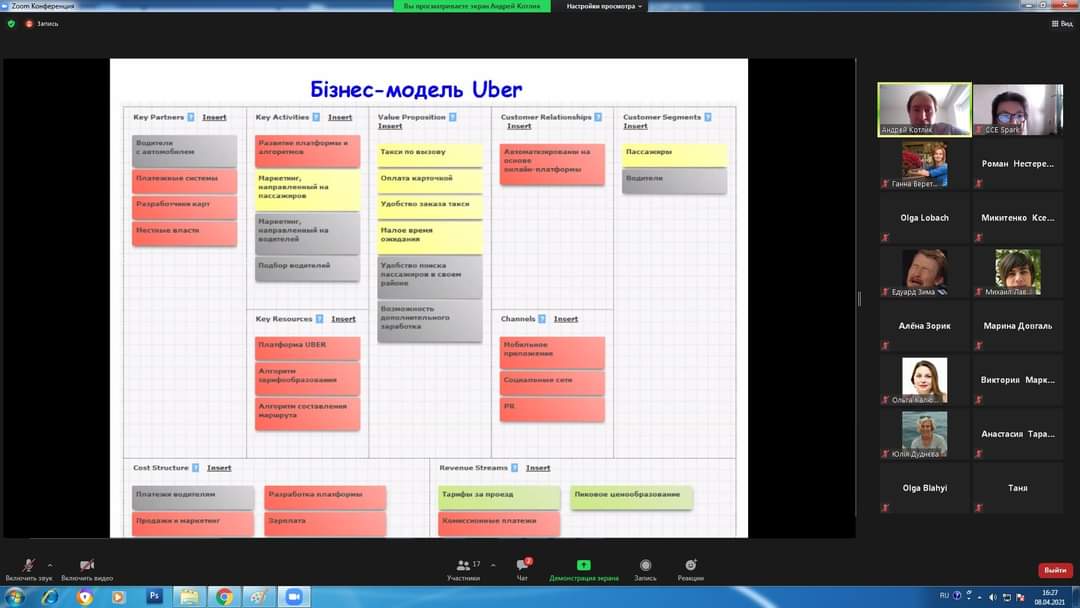1080x608 pixels.
Task: Click RU language indicator in tray
Action: pyautogui.click(x=944, y=596)
